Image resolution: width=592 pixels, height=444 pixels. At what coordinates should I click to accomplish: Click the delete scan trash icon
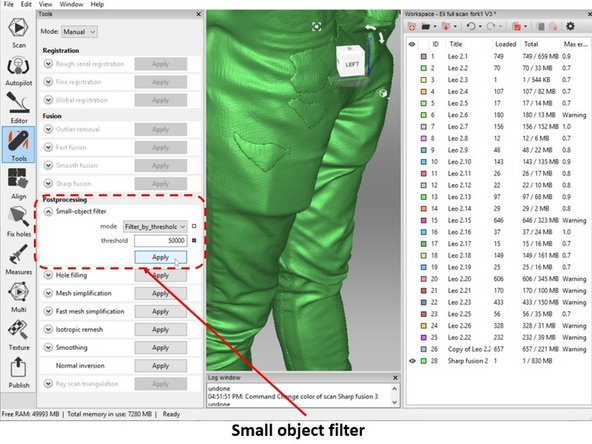[x=554, y=27]
